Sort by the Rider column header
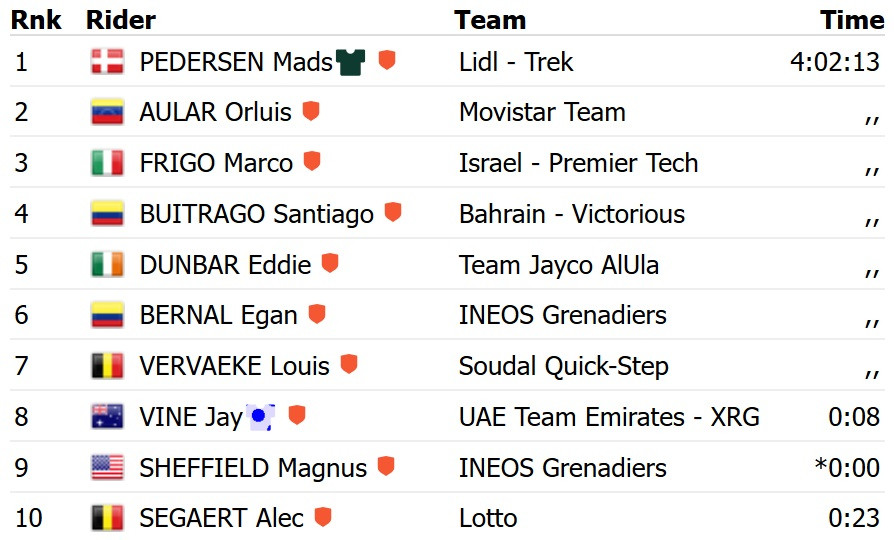The width and height of the screenshot is (894, 540). pos(121,20)
